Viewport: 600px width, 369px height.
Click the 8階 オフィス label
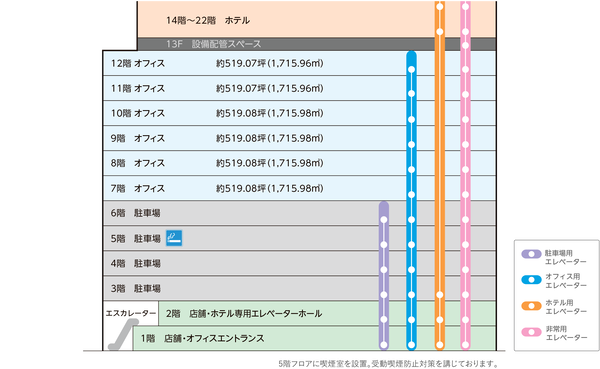(138, 163)
